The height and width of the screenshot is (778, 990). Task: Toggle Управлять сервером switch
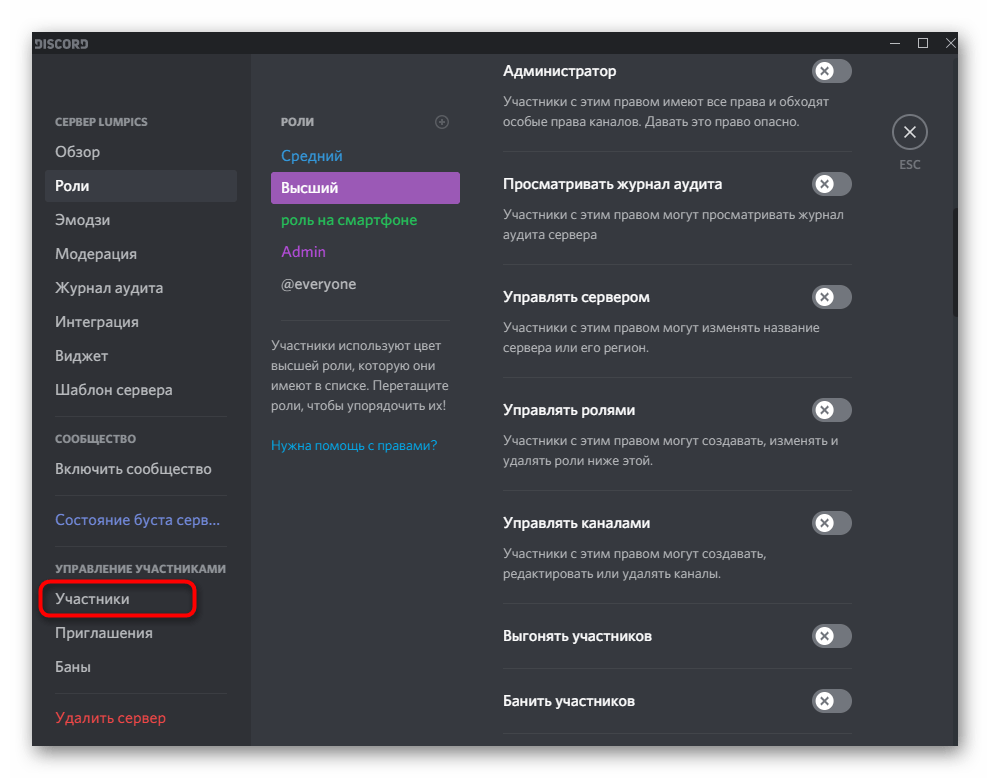click(832, 297)
